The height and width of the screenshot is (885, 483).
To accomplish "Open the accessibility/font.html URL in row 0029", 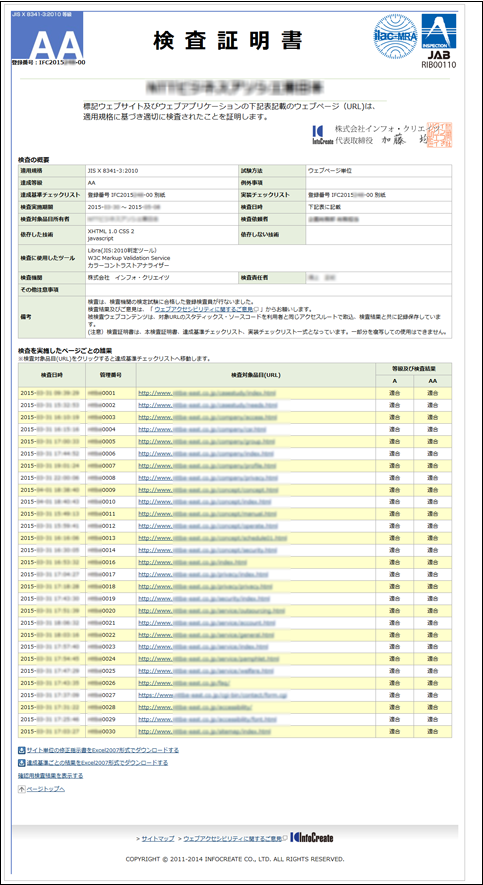I will pos(209,720).
